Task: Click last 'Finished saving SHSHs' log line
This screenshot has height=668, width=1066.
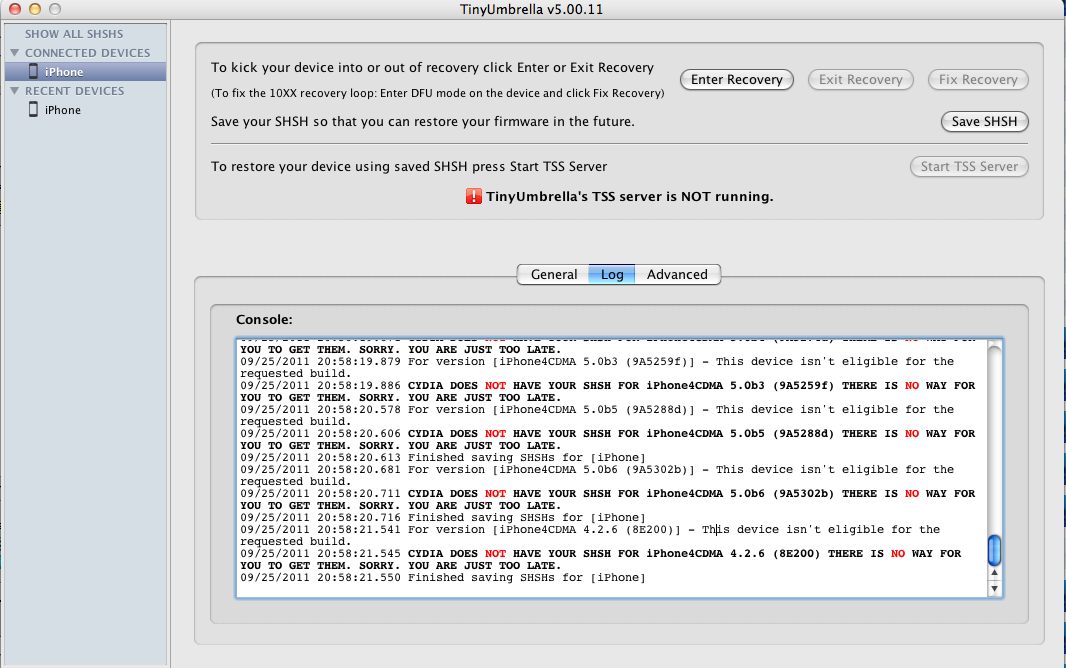Action: (x=443, y=578)
